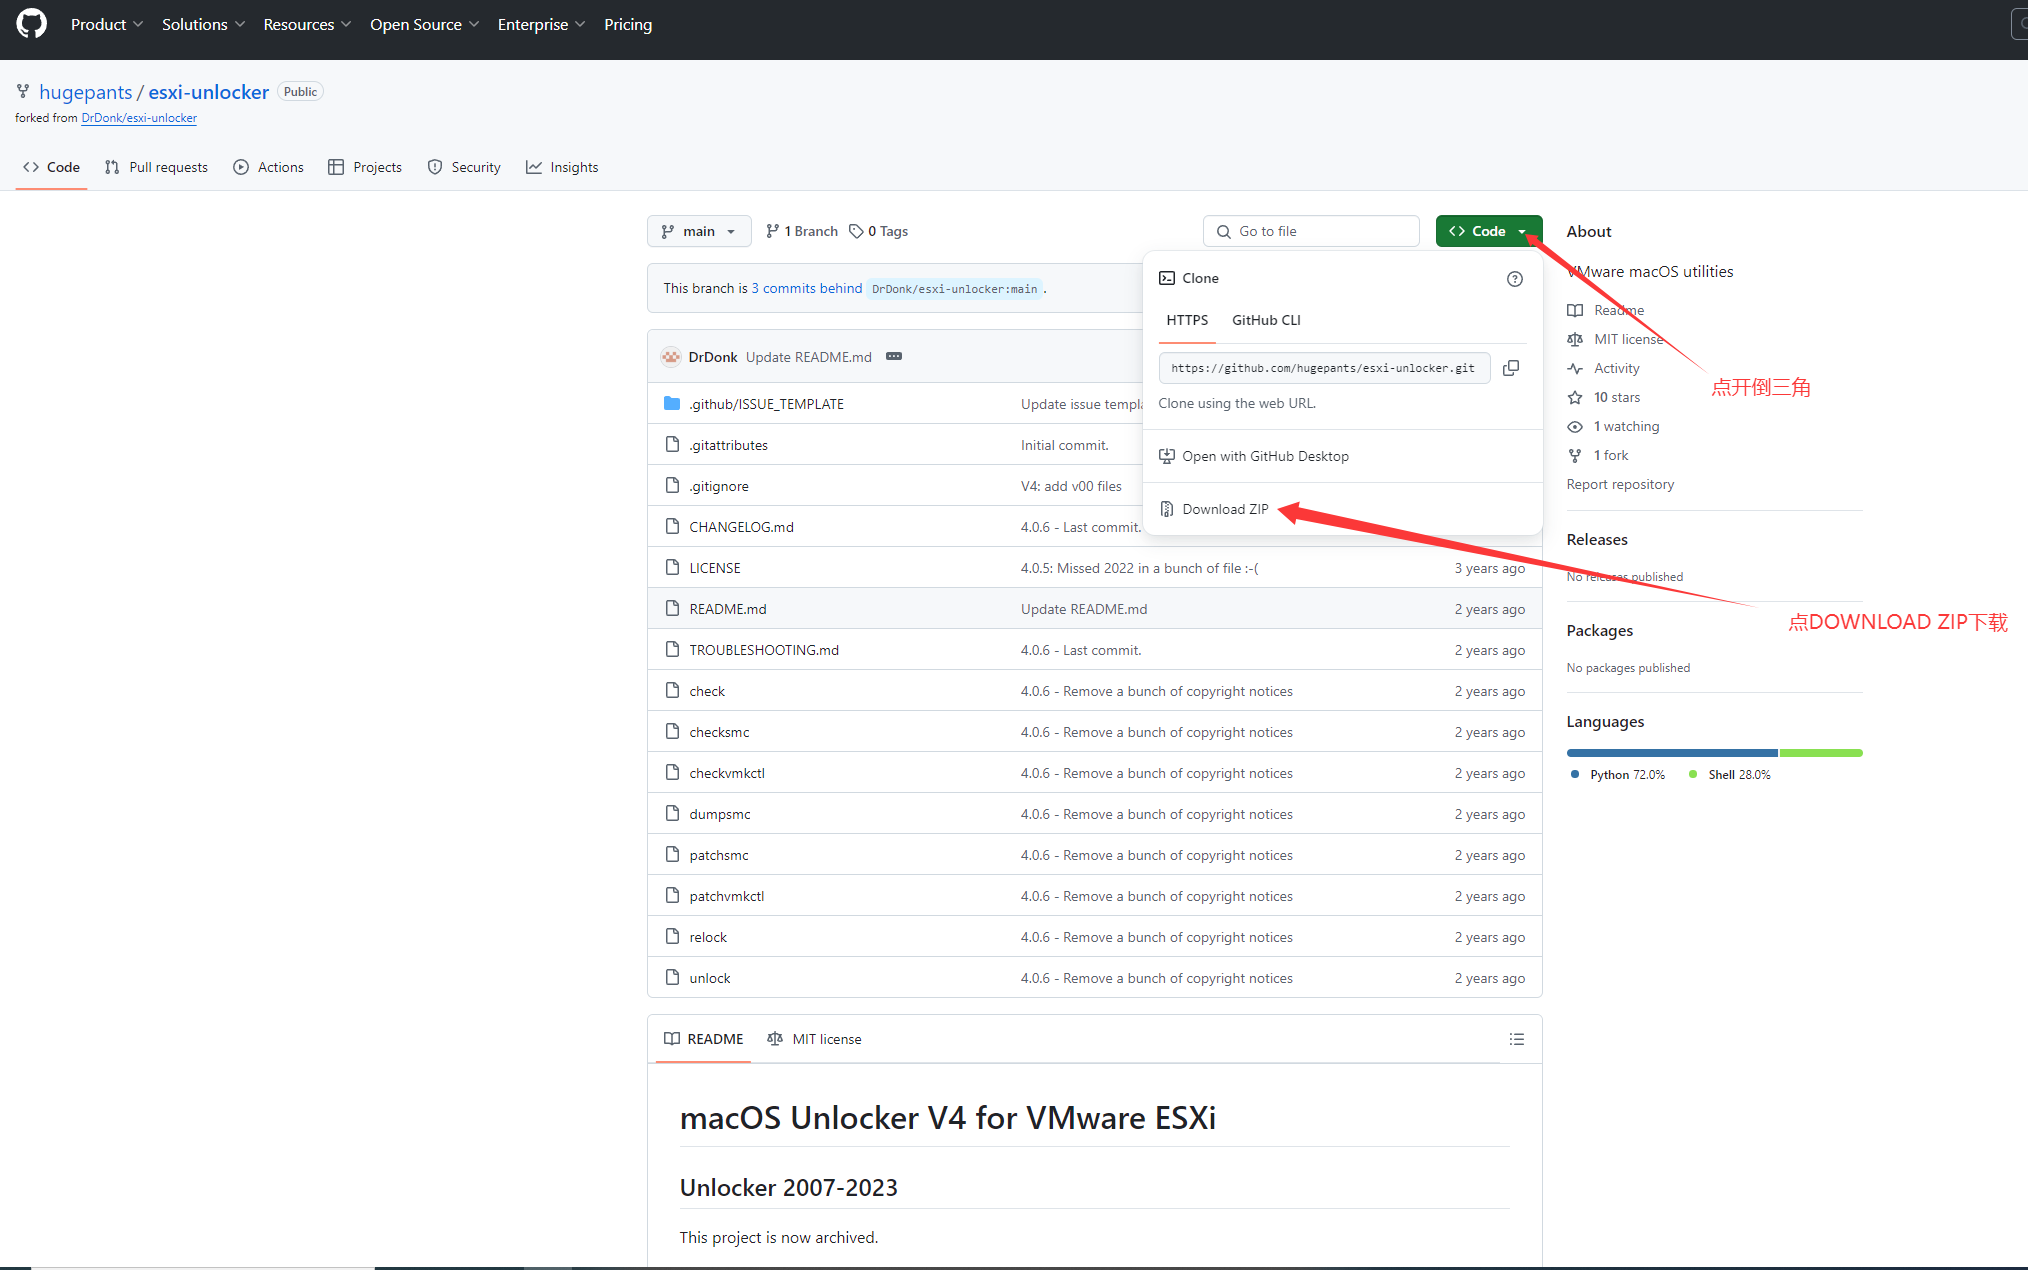Open the Insights tab
2028x1270 pixels.
(562, 168)
